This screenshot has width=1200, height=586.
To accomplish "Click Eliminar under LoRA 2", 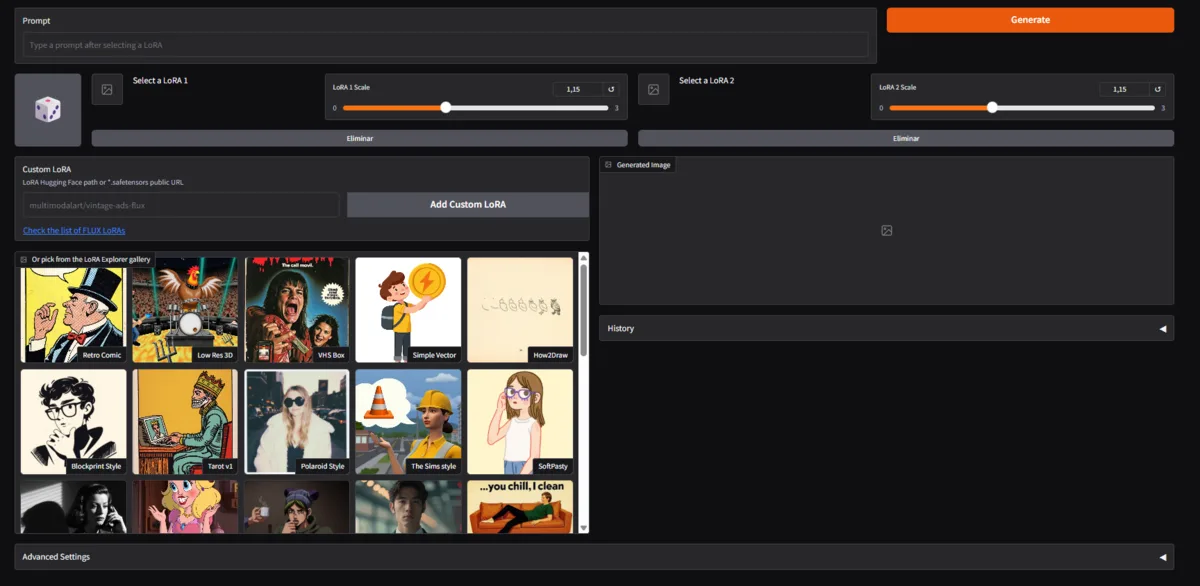I will pyautogui.click(x=906, y=138).
